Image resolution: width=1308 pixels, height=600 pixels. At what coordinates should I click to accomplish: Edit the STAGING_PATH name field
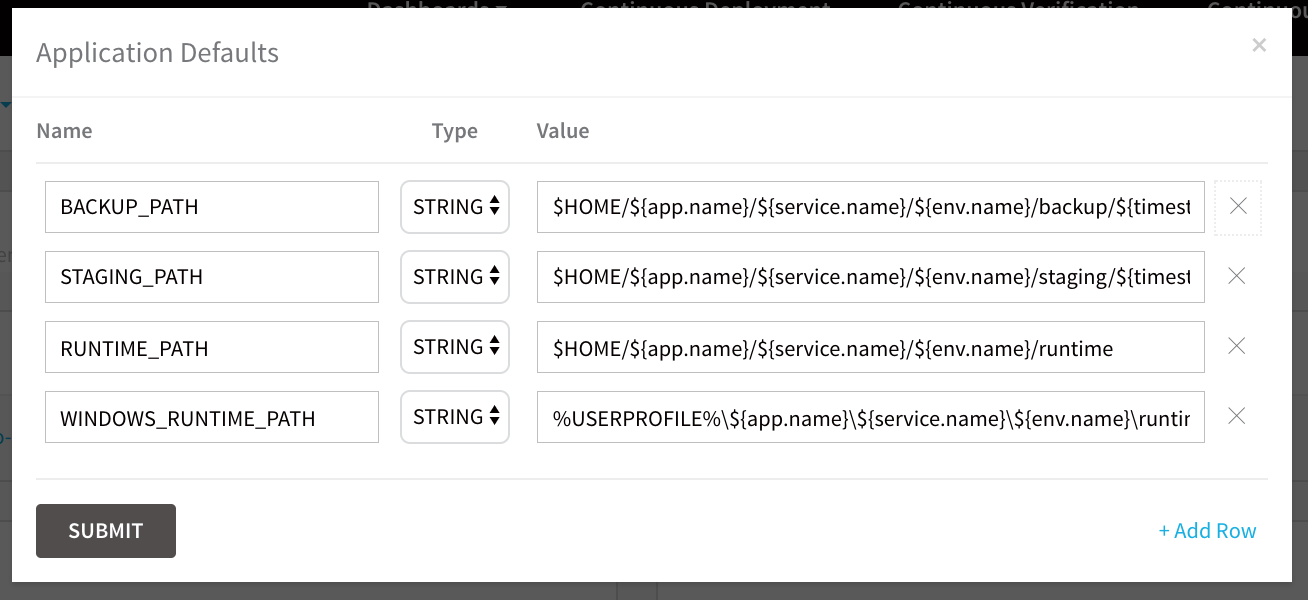212,277
